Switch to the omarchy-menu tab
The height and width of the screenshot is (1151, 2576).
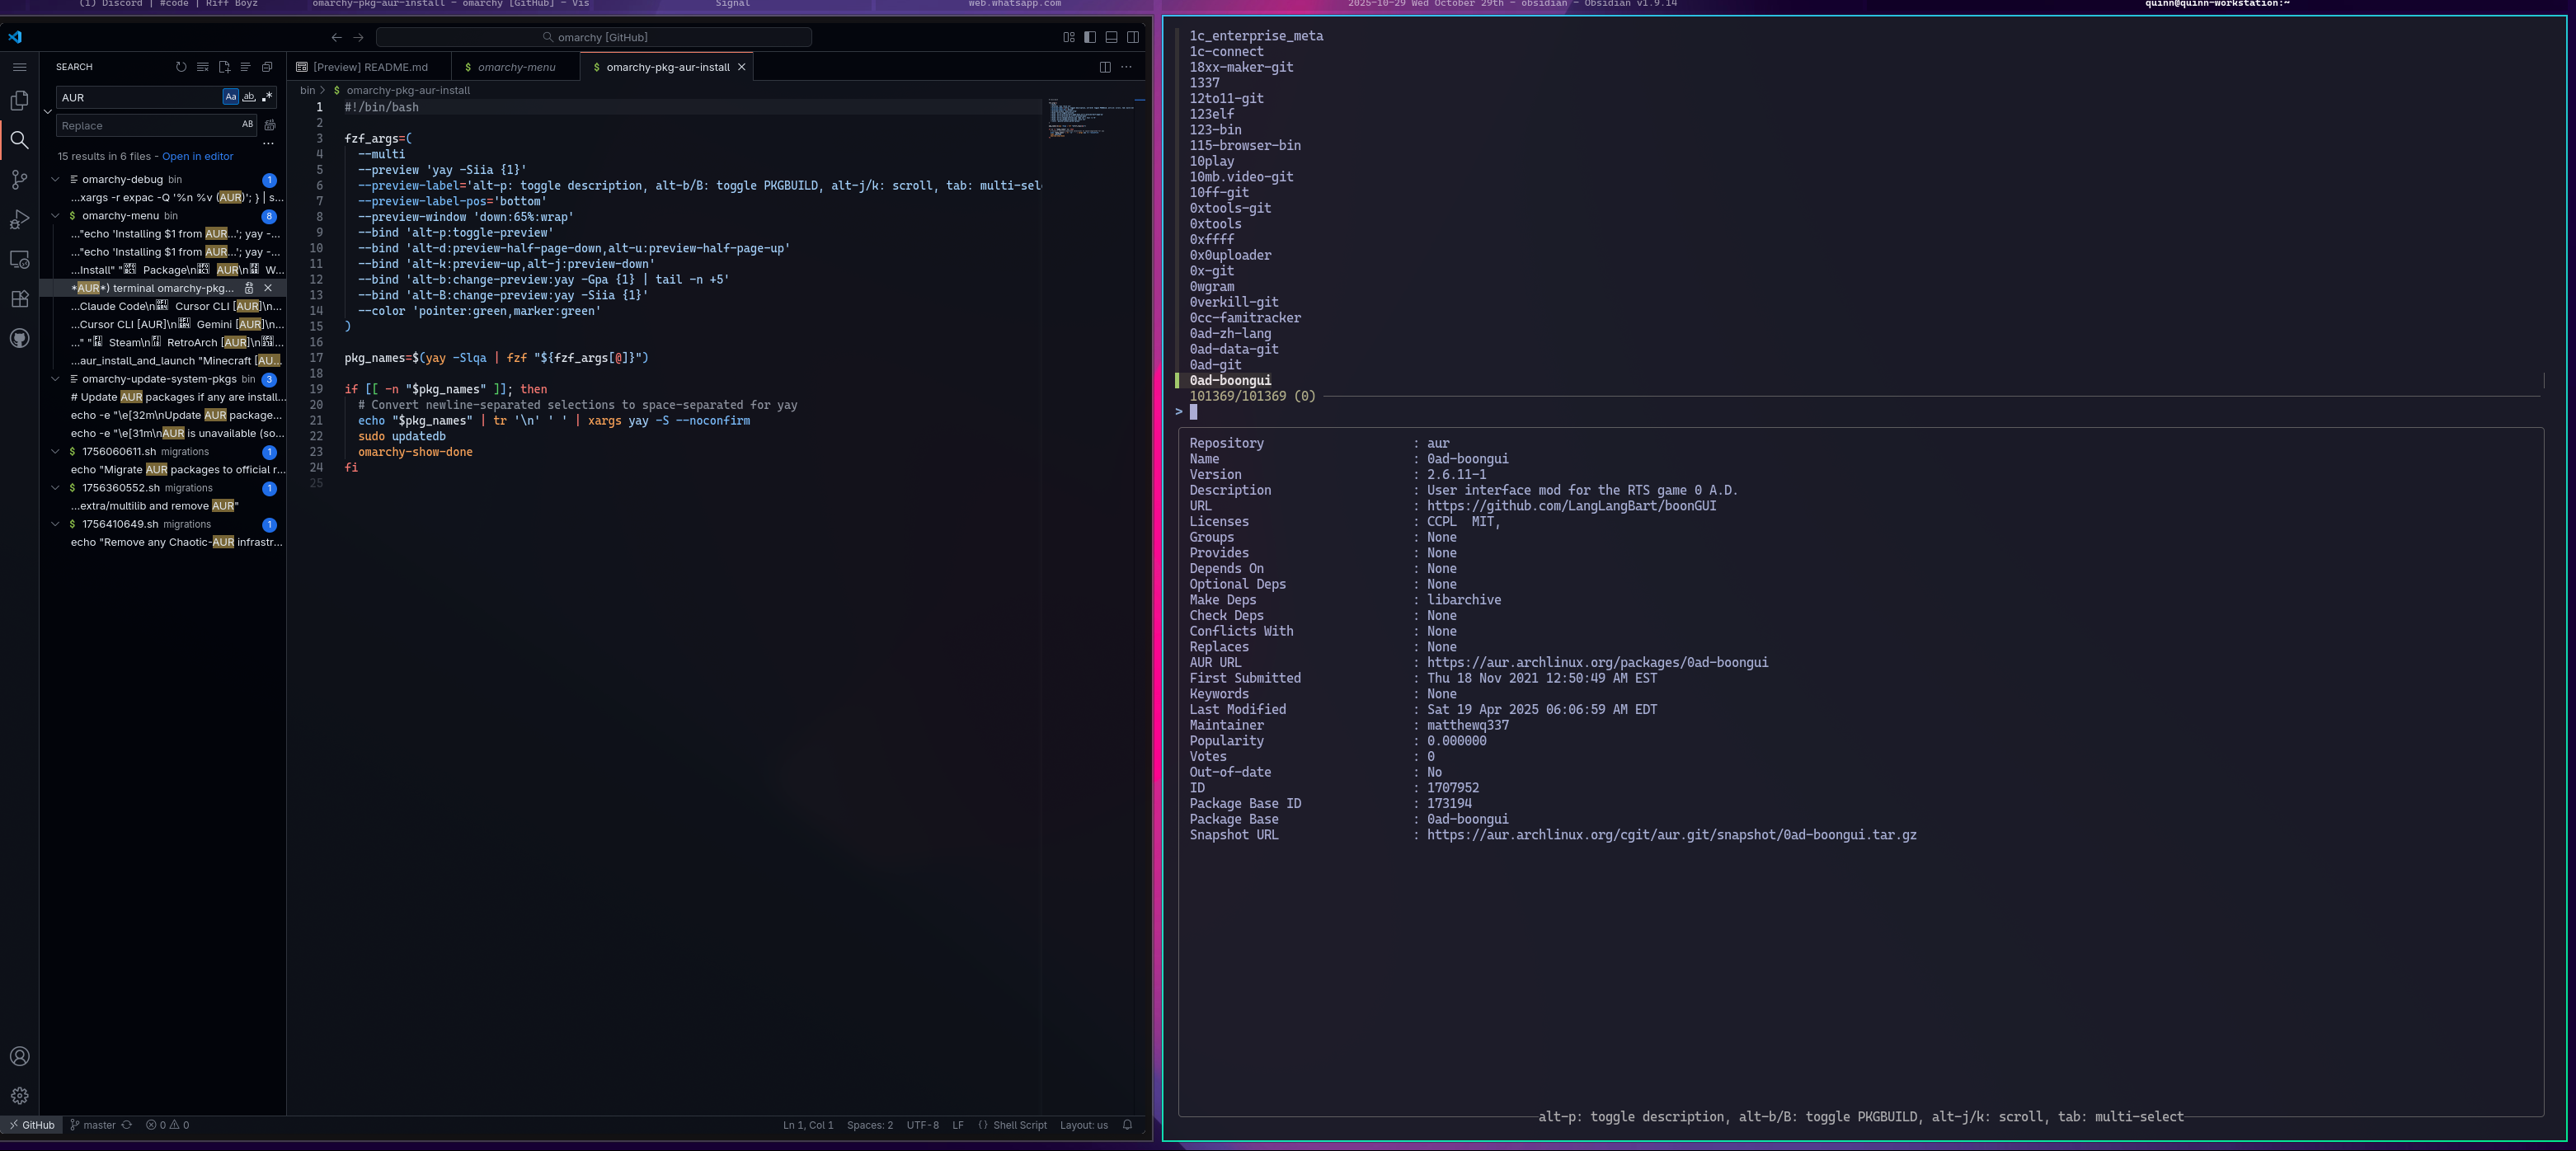pyautogui.click(x=515, y=67)
